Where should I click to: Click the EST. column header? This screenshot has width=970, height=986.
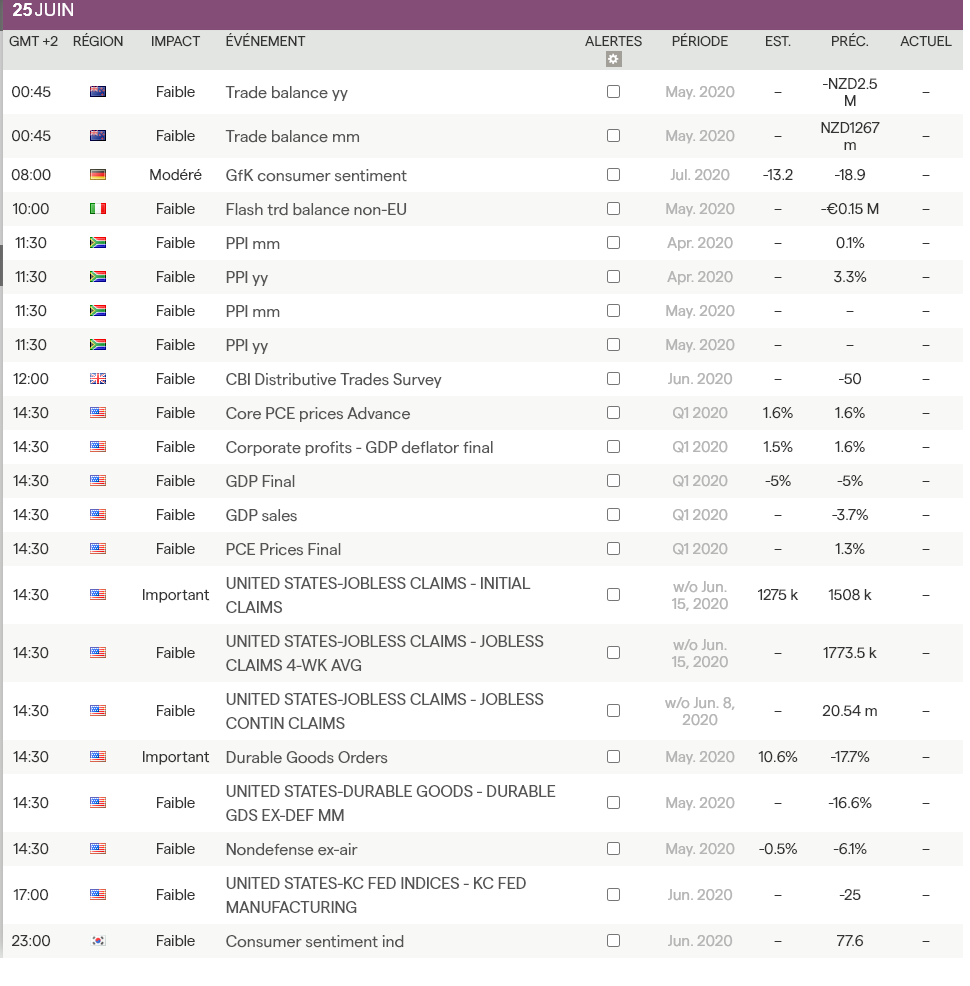[778, 42]
